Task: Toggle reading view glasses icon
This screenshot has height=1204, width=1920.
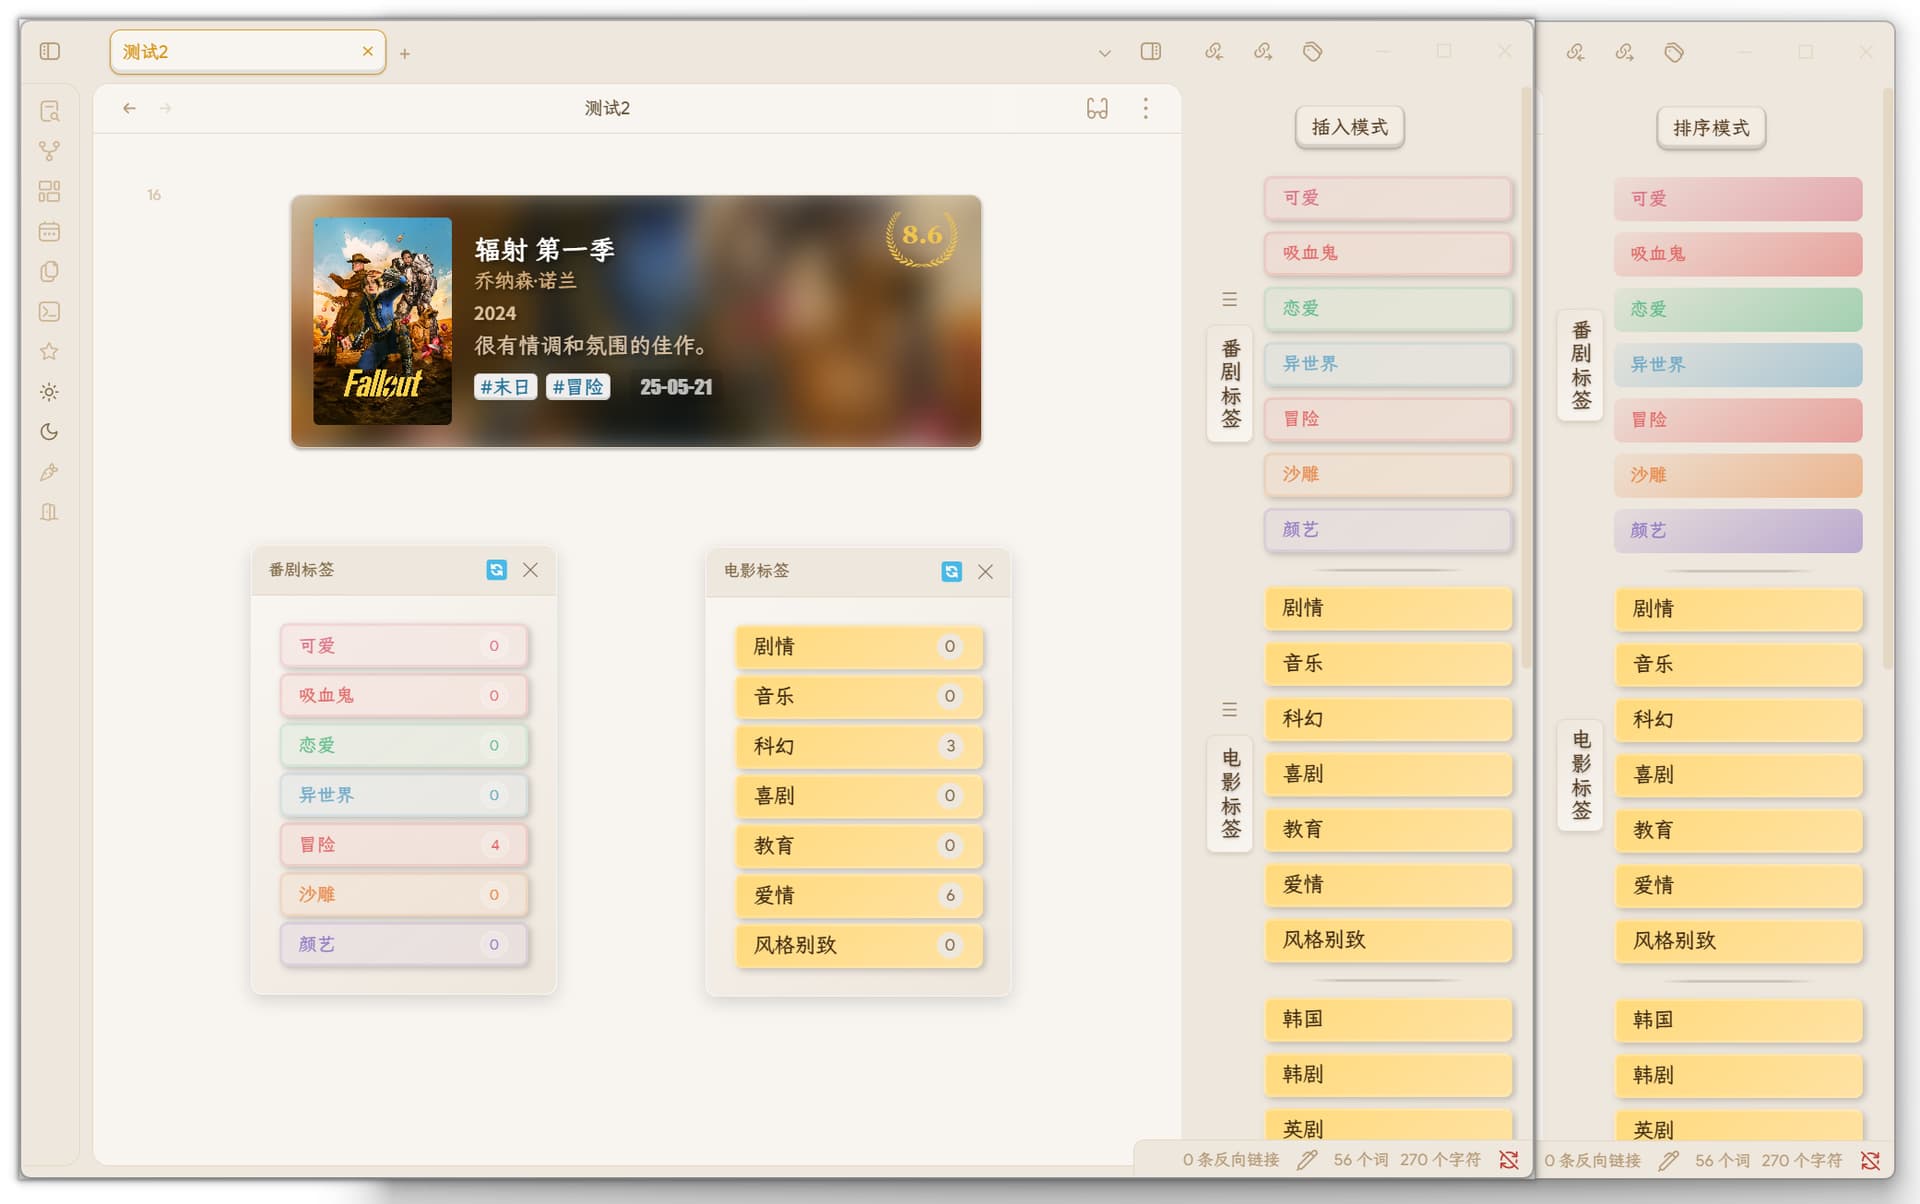Action: (x=1097, y=108)
